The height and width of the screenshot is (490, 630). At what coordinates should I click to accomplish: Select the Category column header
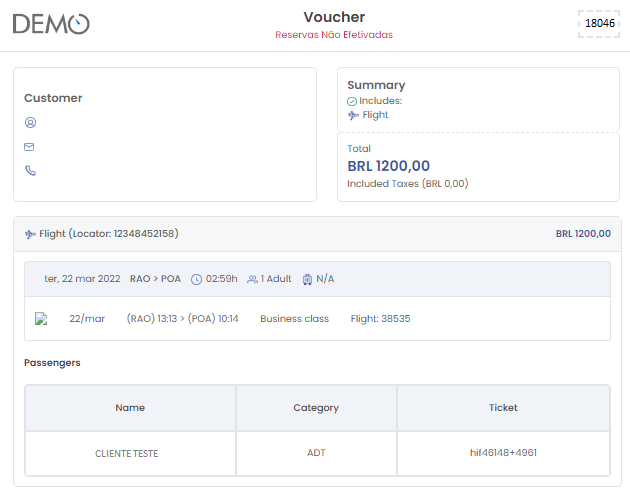(316, 408)
